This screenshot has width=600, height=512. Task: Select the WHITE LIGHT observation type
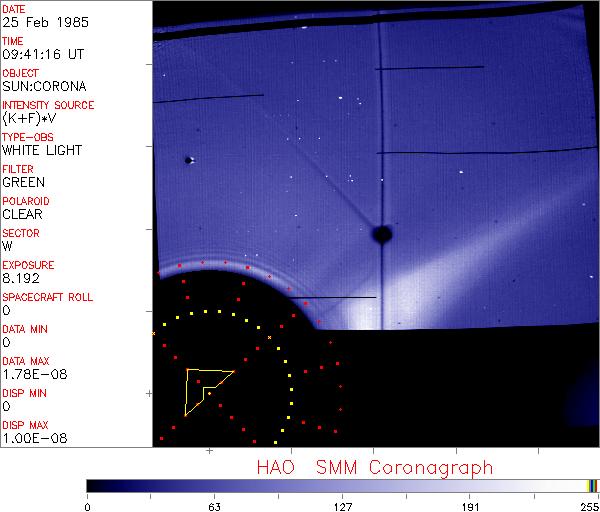42,151
